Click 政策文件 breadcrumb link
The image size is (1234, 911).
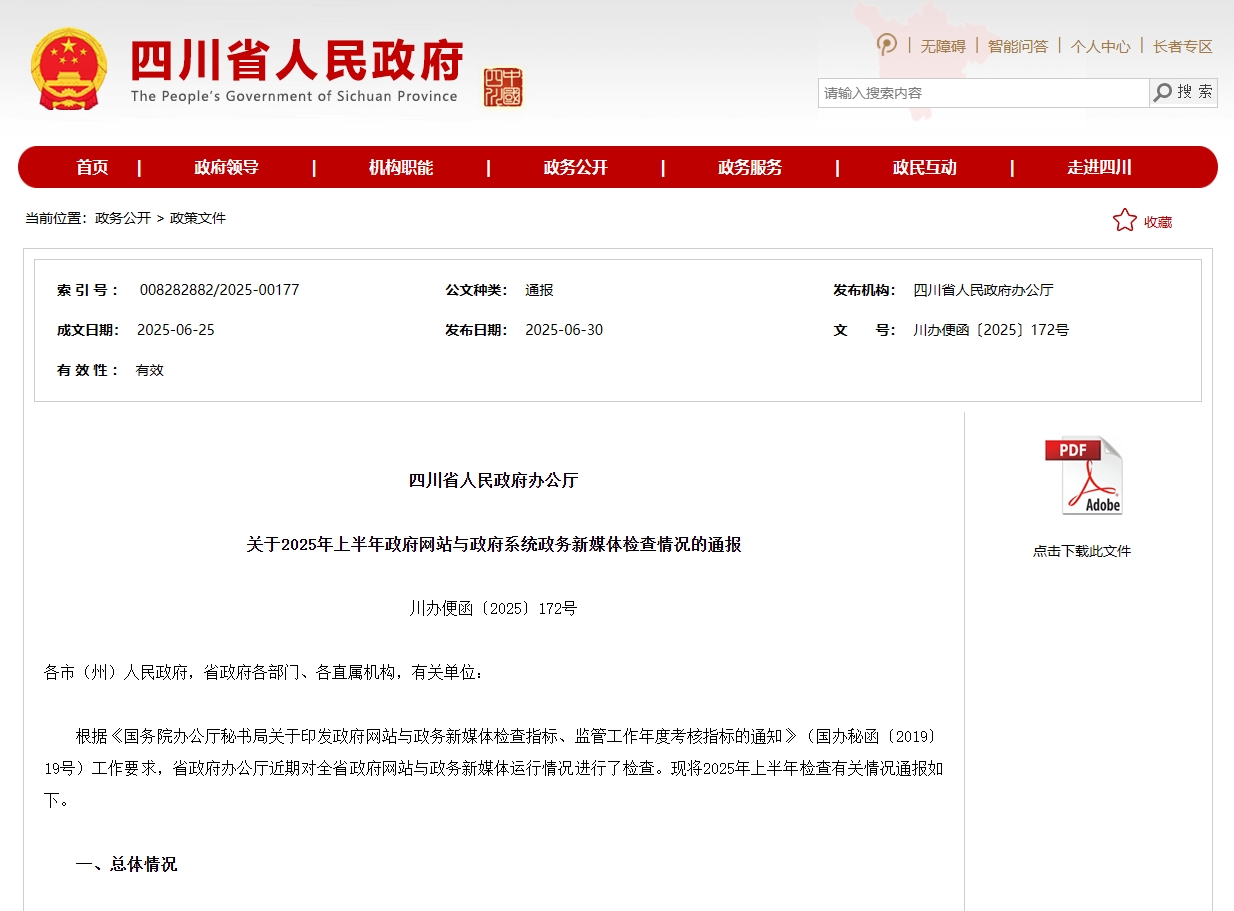[x=198, y=218]
